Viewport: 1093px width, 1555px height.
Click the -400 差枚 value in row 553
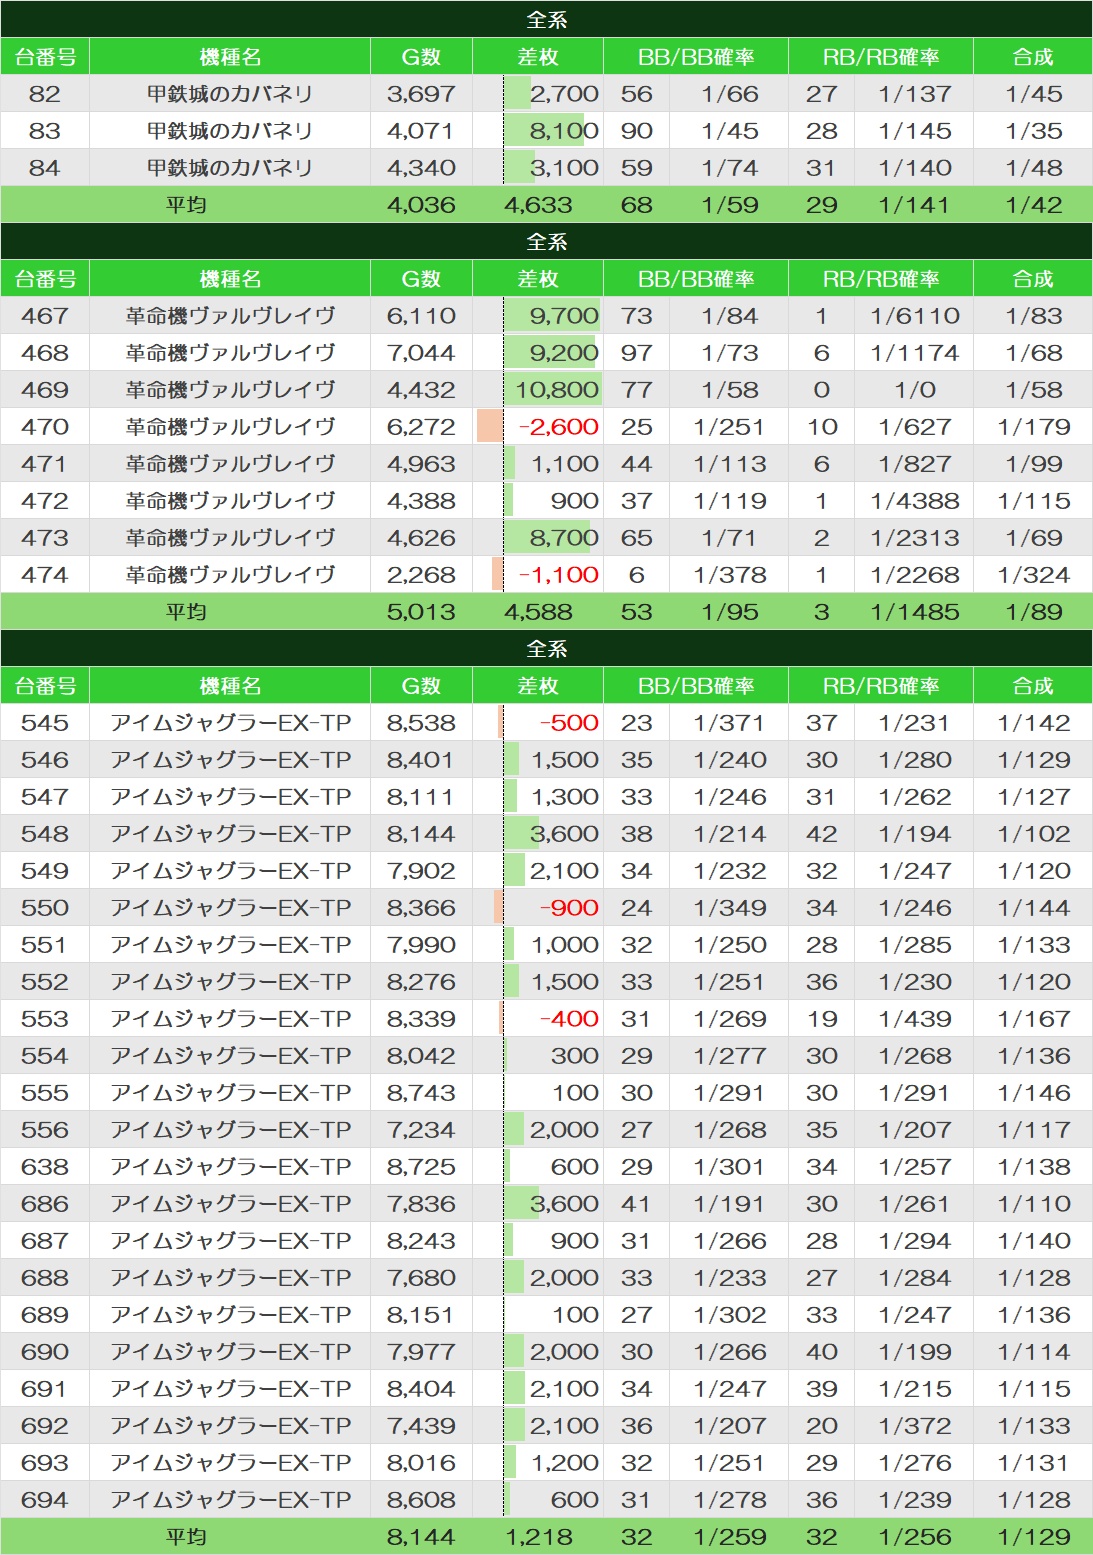[x=569, y=1019]
